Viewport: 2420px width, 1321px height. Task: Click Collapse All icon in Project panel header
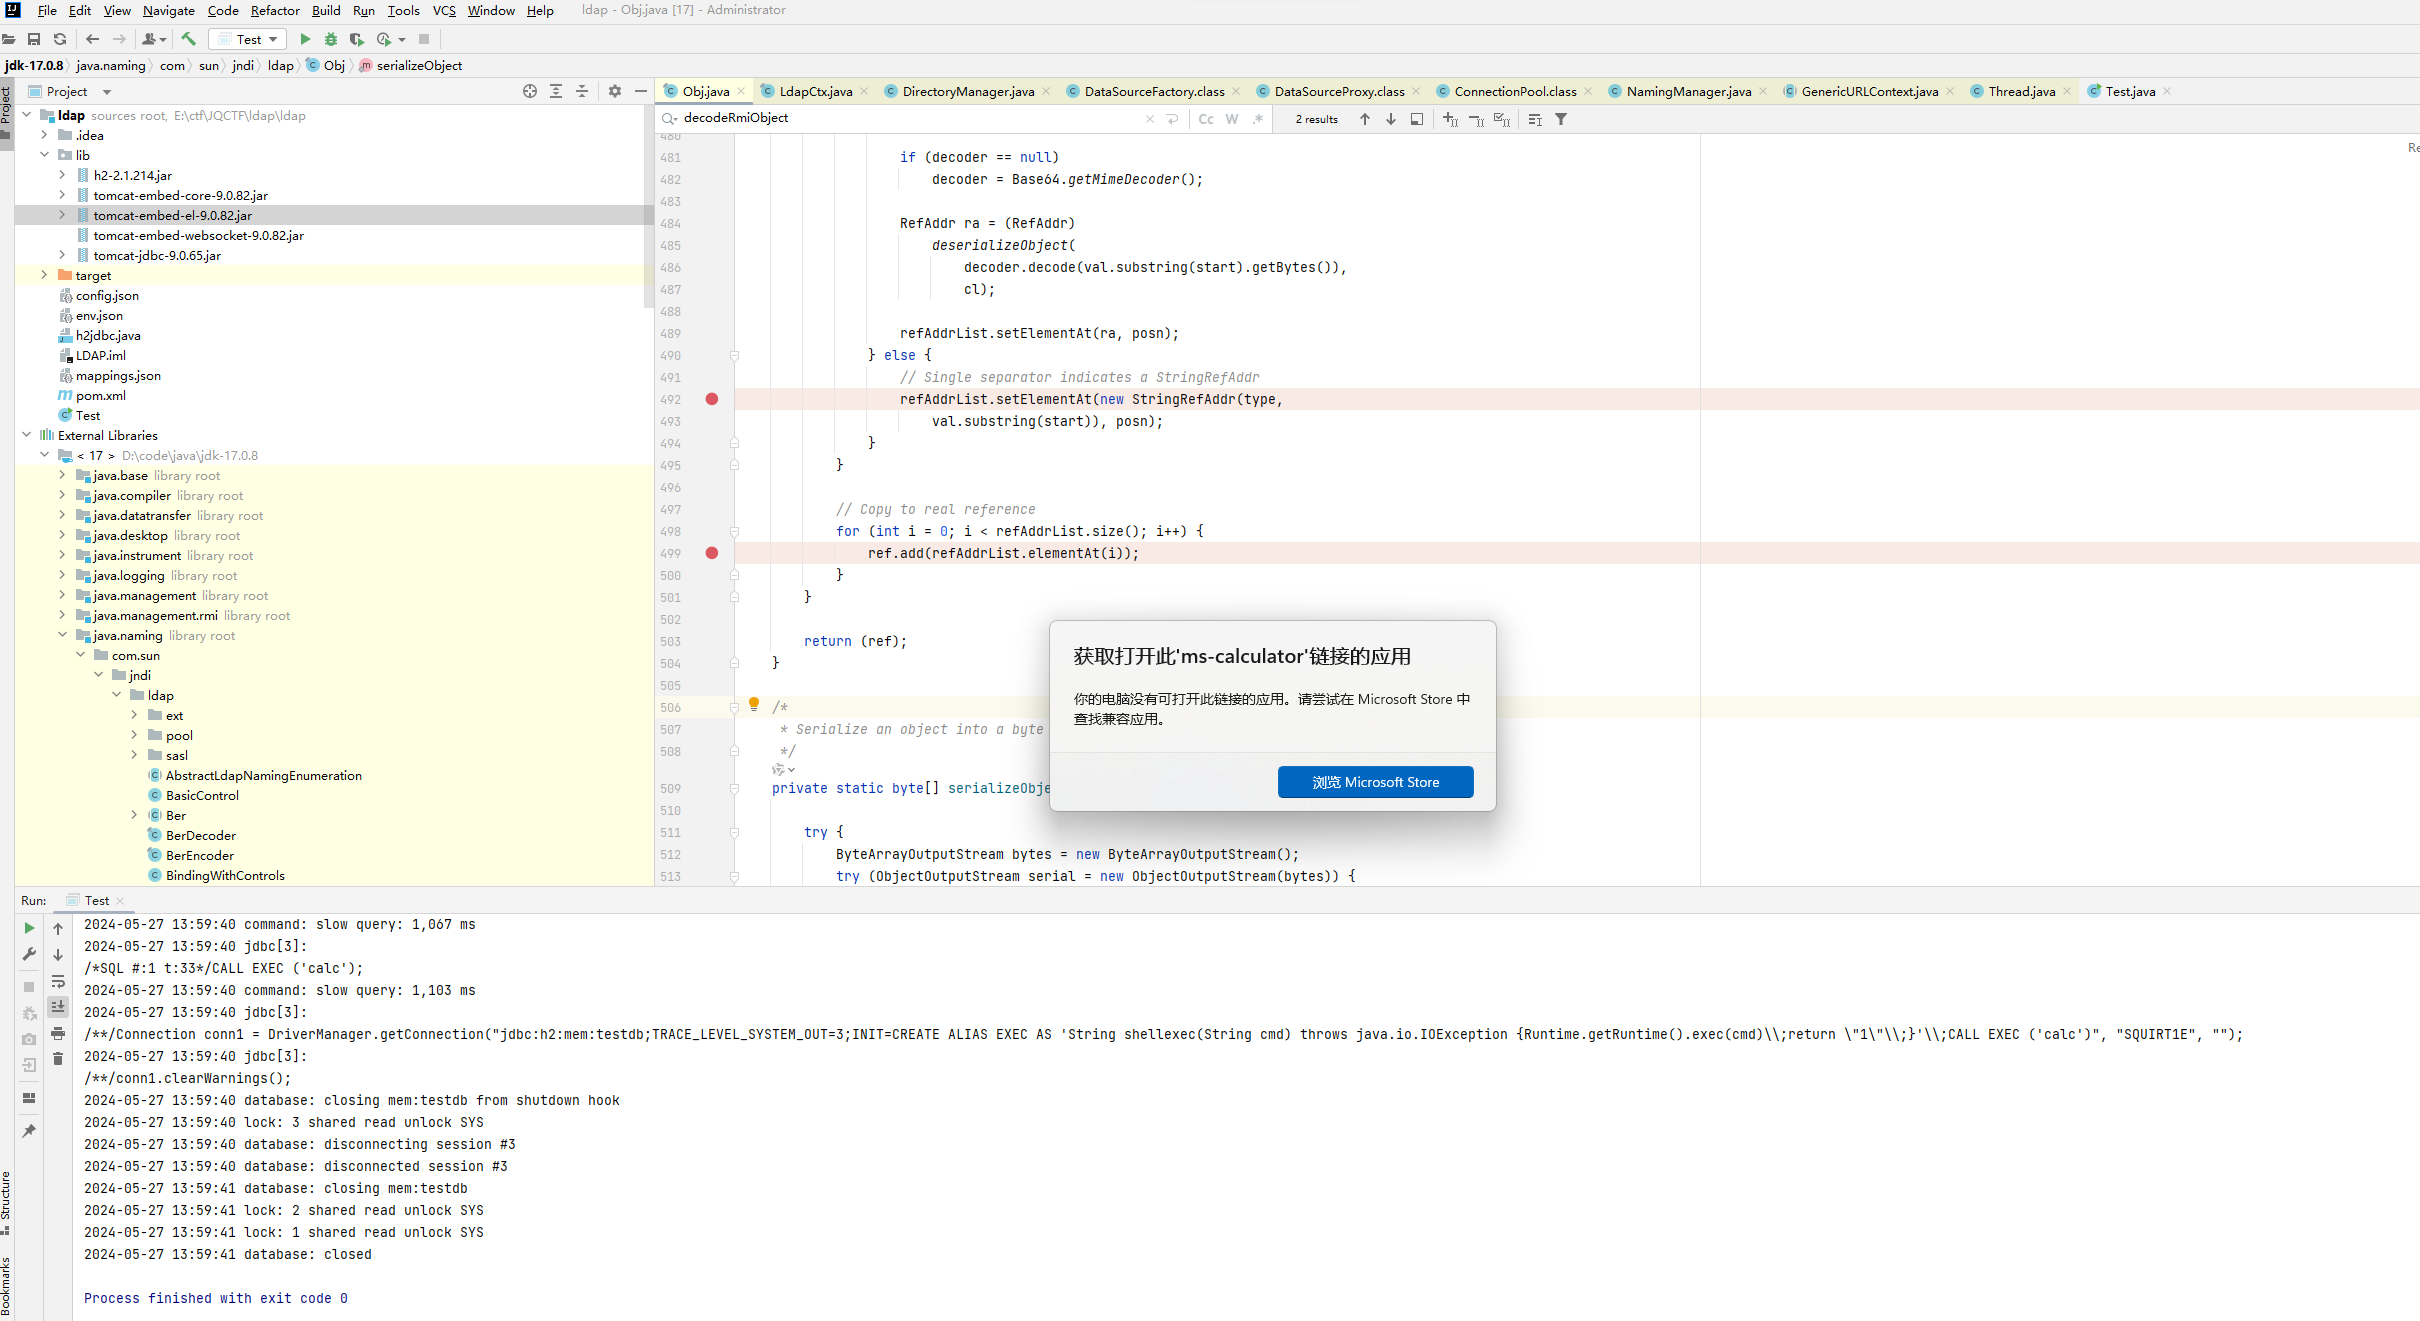pos(582,91)
